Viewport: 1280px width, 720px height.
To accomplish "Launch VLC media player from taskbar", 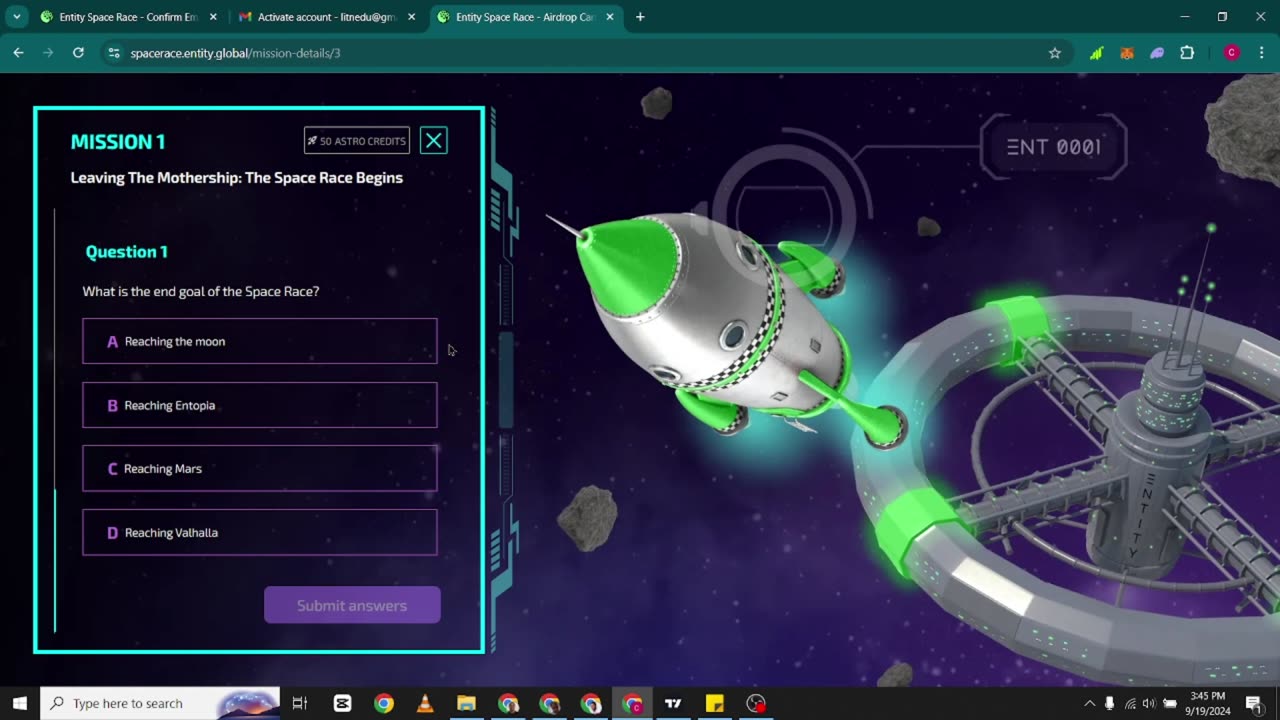I will click(425, 703).
